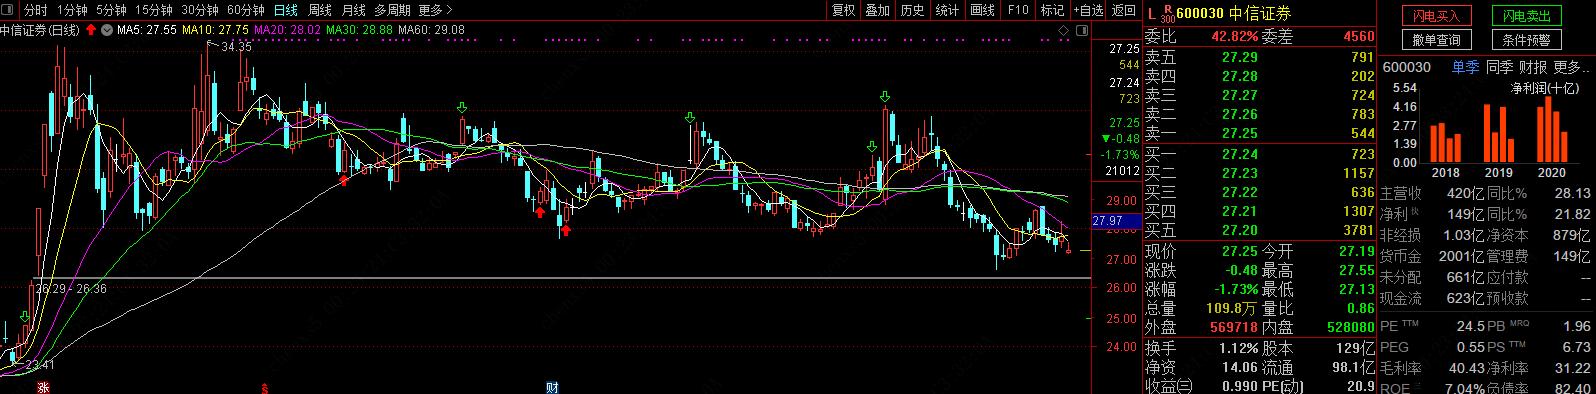The image size is (1596, 394).
Task: Click the 返回 back button
Action: tap(1124, 10)
